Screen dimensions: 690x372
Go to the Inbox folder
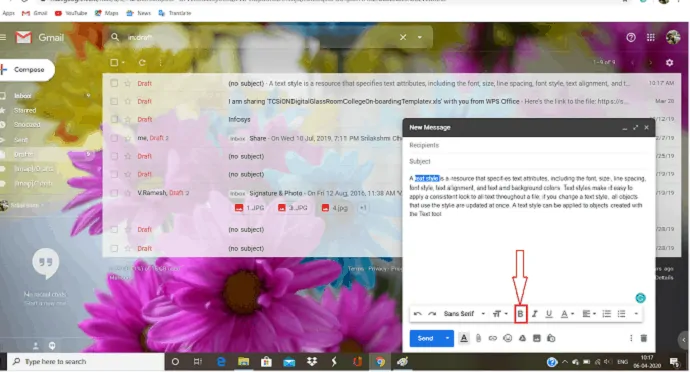23,96
